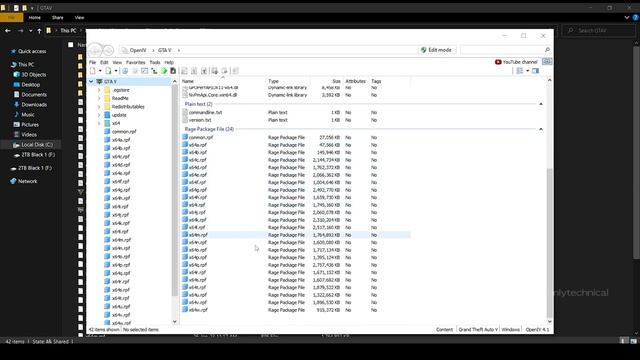Click the icon right of YouTube channel

click(x=547, y=62)
